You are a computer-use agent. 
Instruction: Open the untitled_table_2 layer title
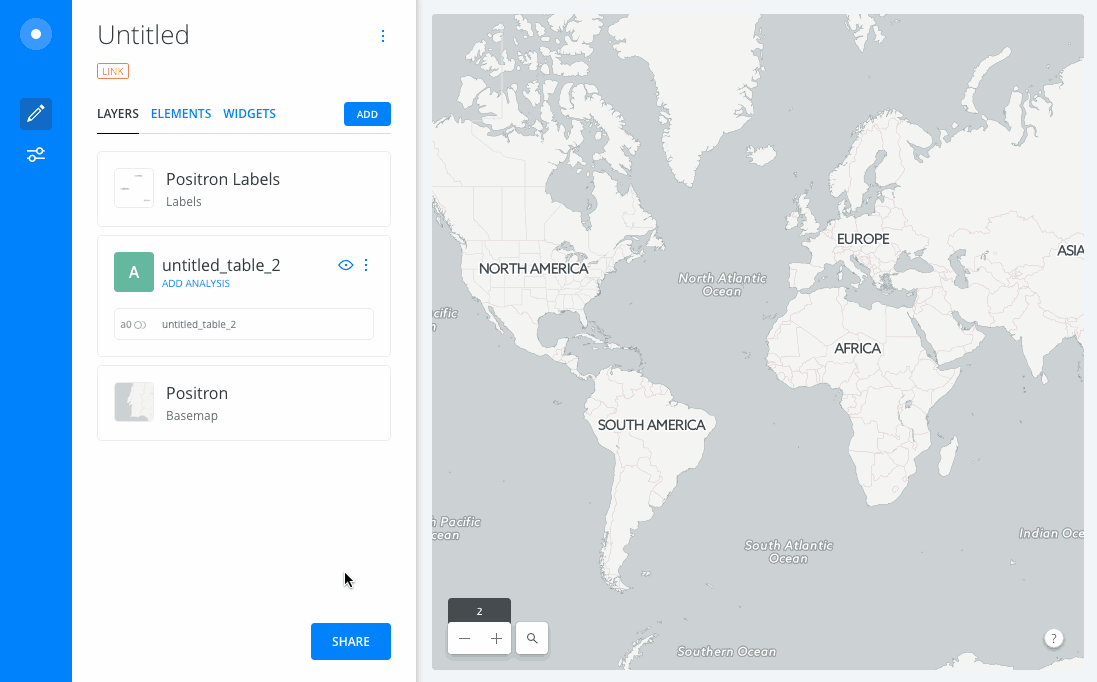pyautogui.click(x=221, y=265)
